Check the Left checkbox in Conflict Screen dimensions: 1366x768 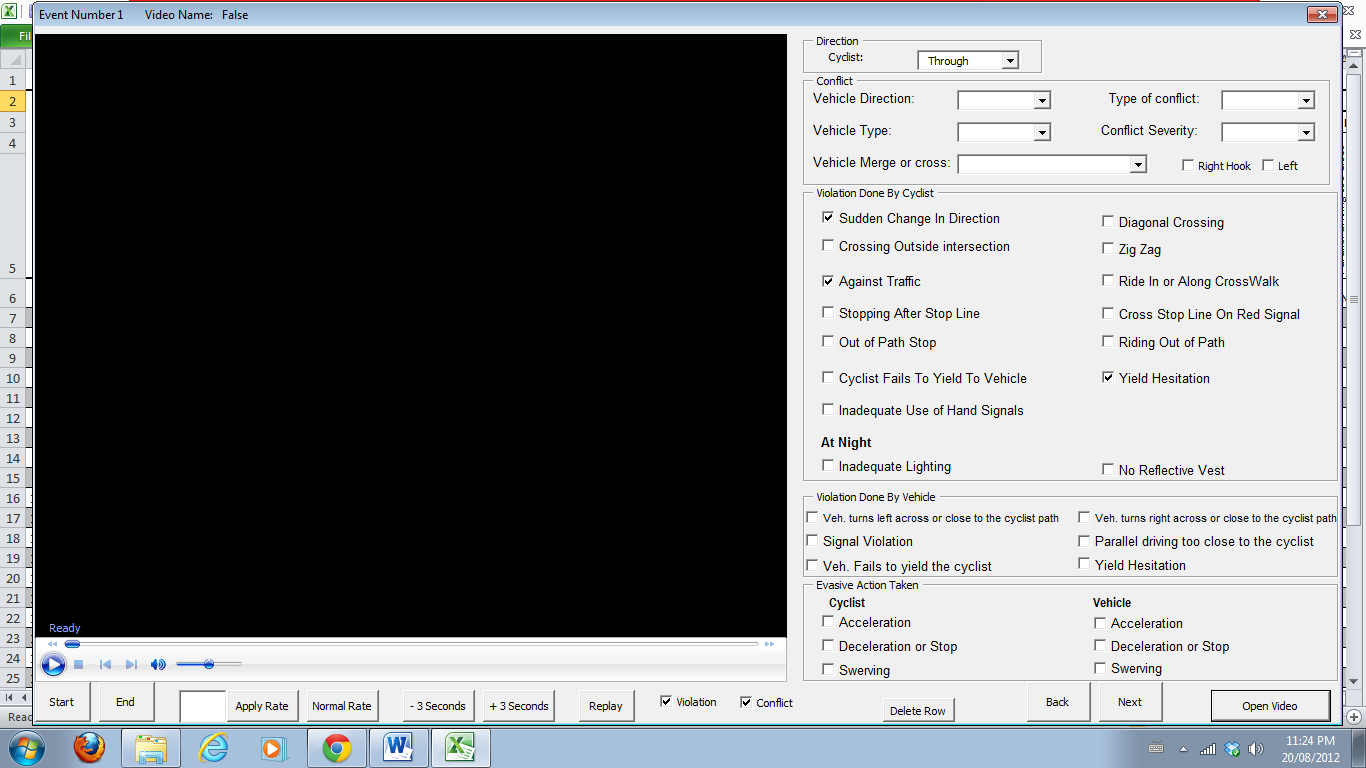pos(1268,165)
